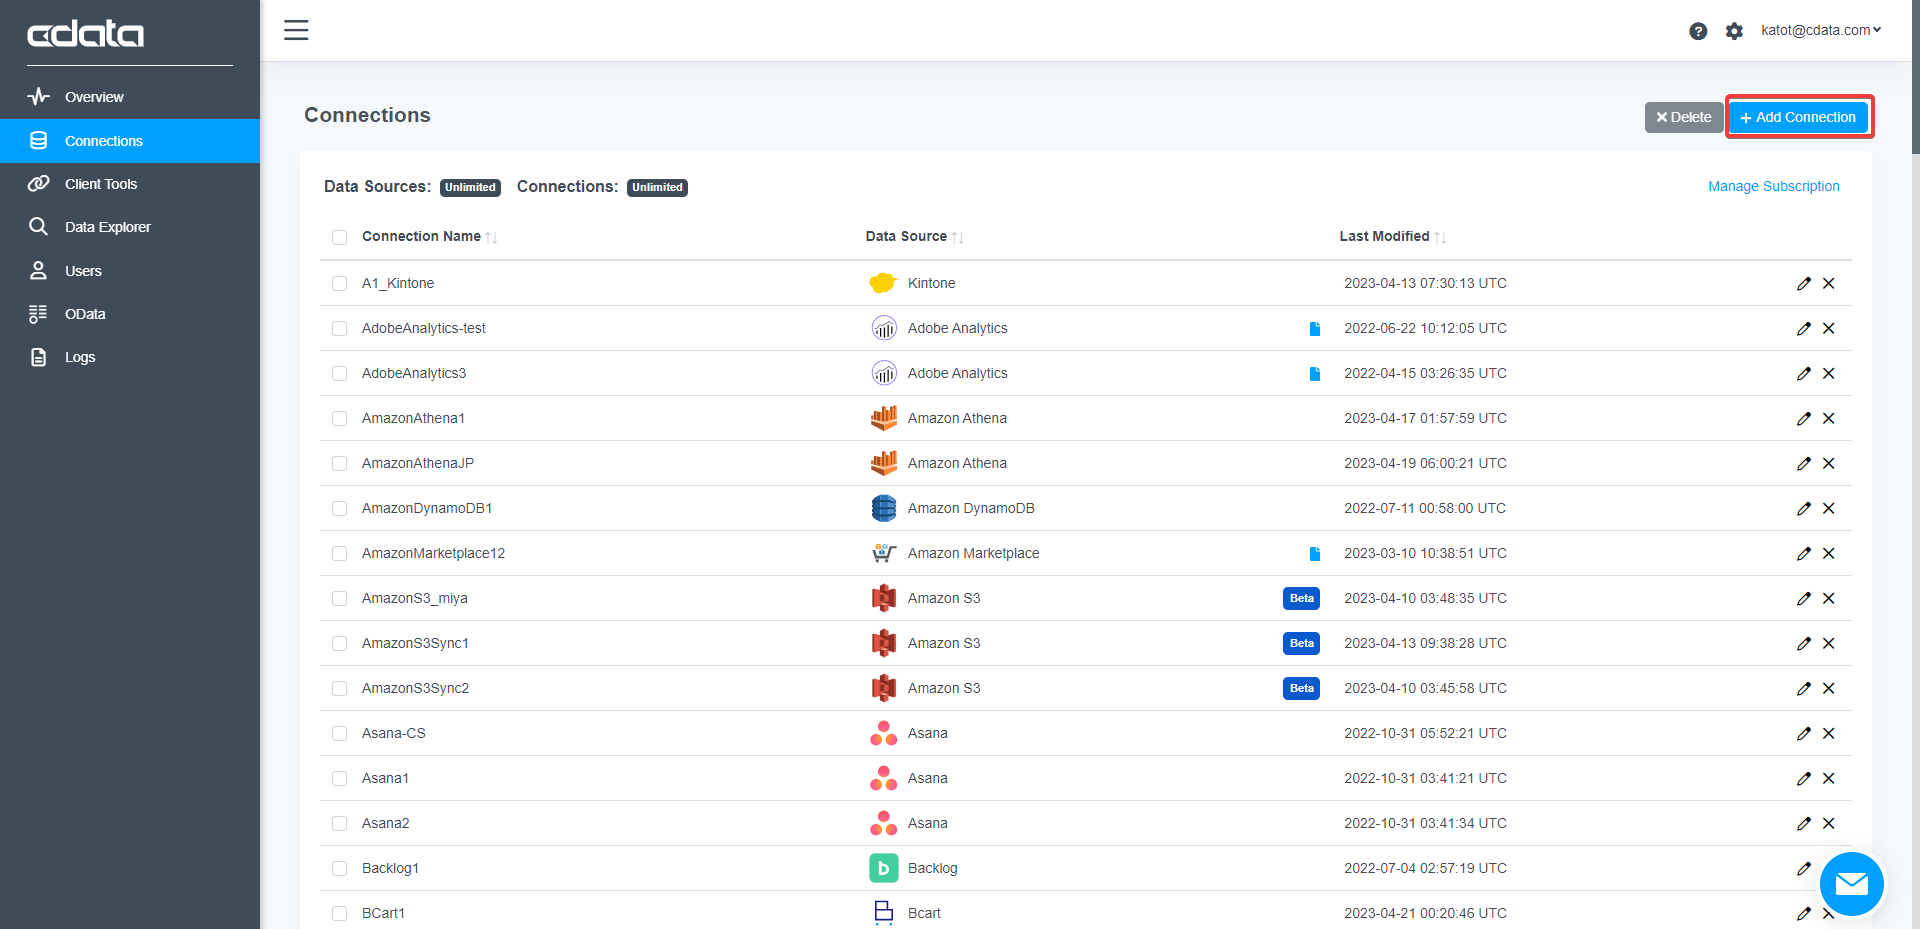Edit the AmazonS3_miya connection pencil icon
The width and height of the screenshot is (1920, 929).
click(1804, 598)
